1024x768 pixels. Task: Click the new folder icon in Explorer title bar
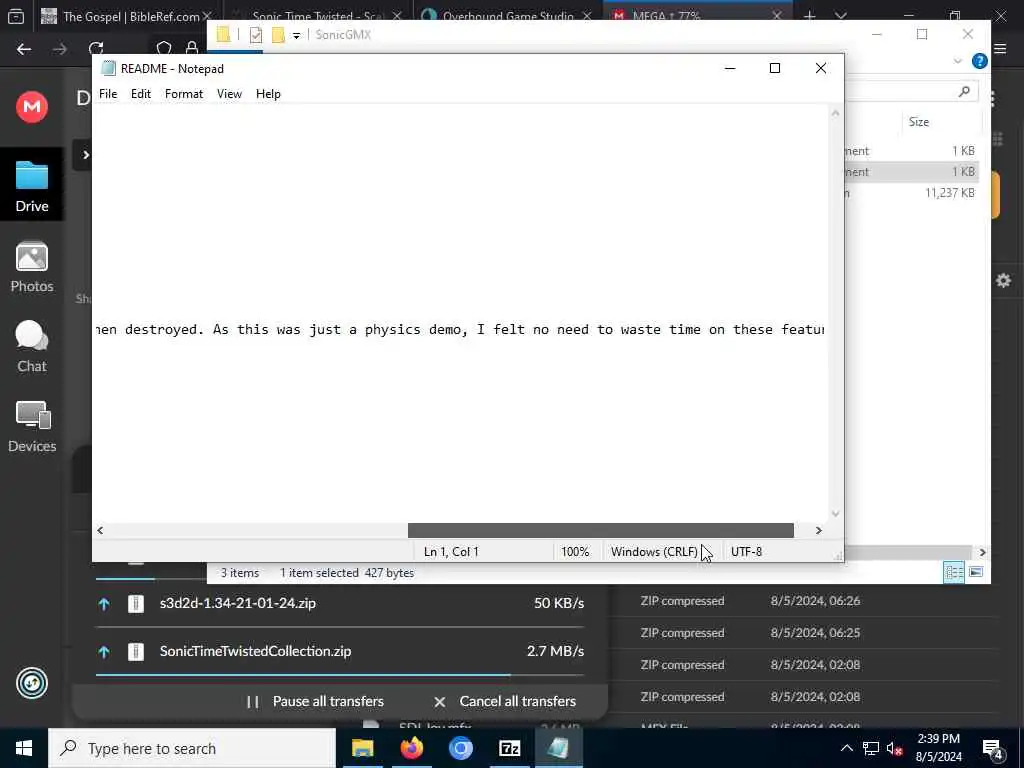(x=278, y=35)
